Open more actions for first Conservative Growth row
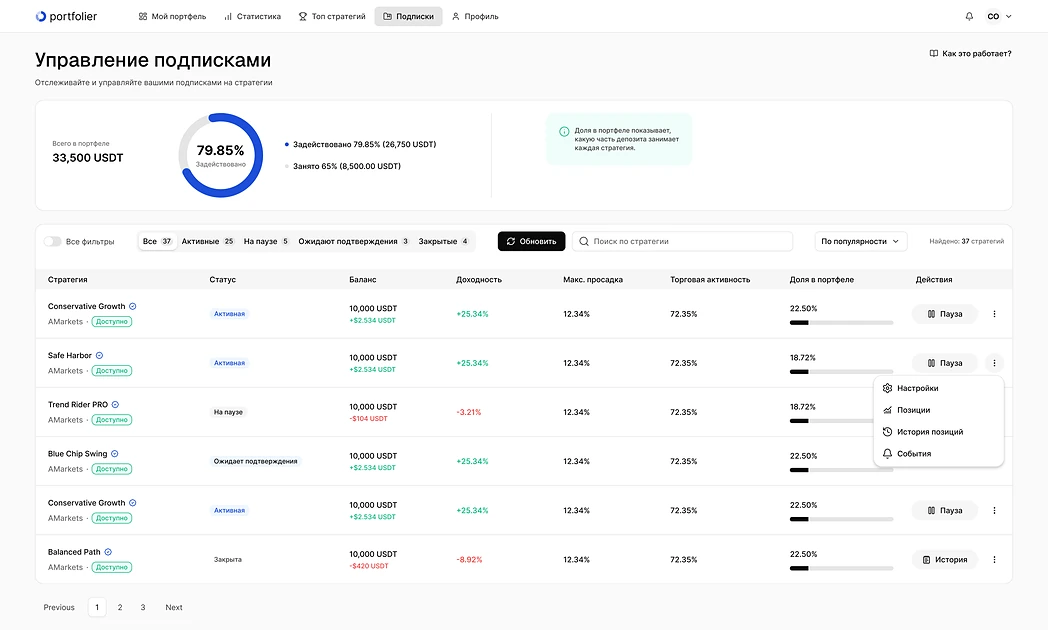The image size is (1048, 630). pos(994,314)
